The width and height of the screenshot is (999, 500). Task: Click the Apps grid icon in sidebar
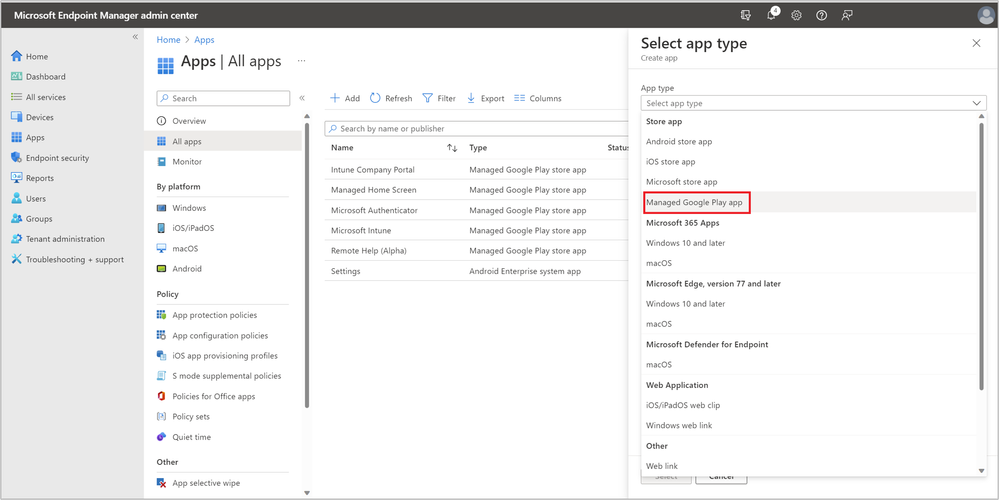click(x=17, y=138)
